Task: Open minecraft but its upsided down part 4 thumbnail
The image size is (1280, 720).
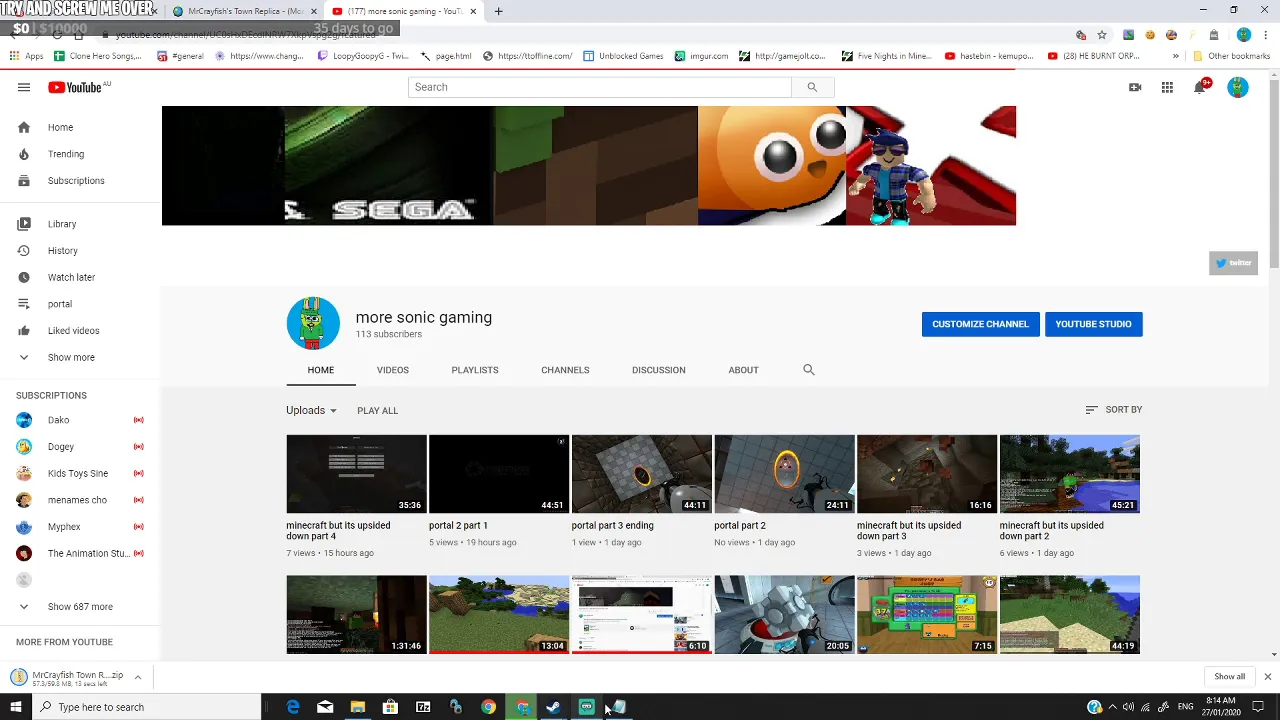Action: pos(356,474)
